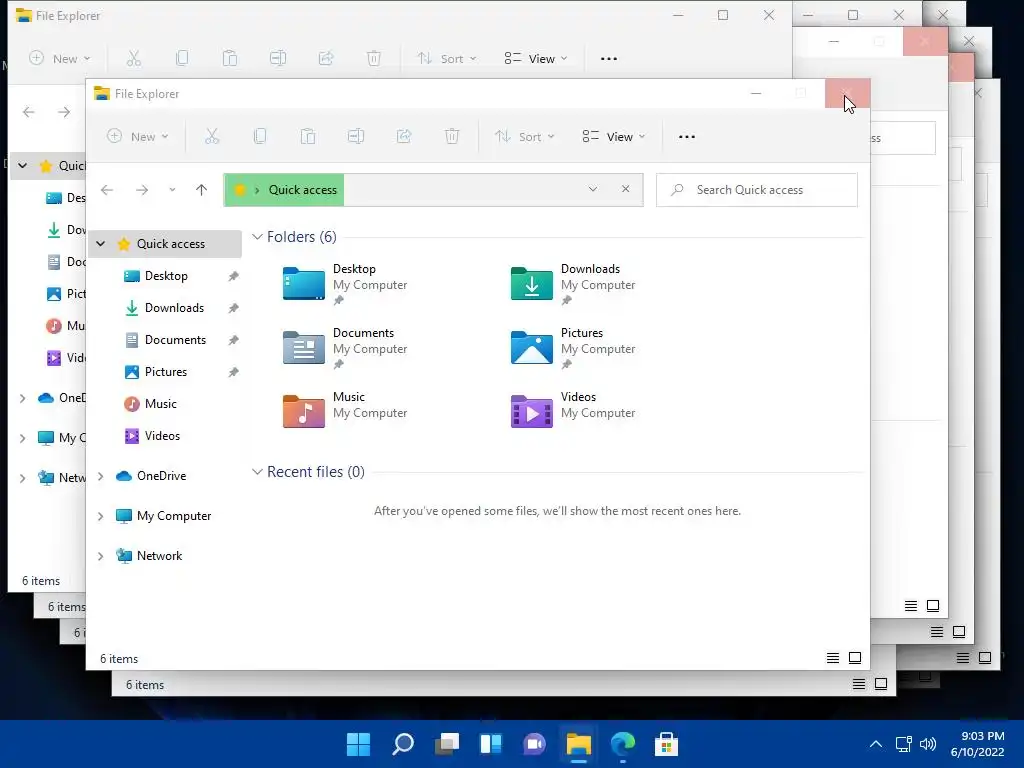Open the New dropdown in the front window

pos(138,136)
